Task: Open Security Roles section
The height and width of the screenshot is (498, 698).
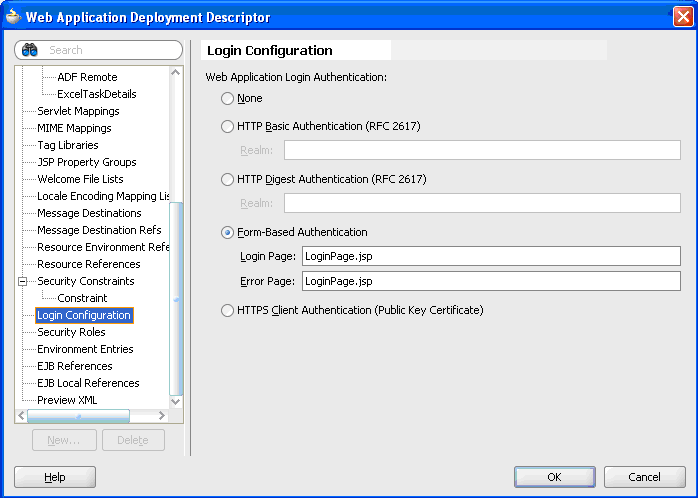Action: tap(71, 332)
